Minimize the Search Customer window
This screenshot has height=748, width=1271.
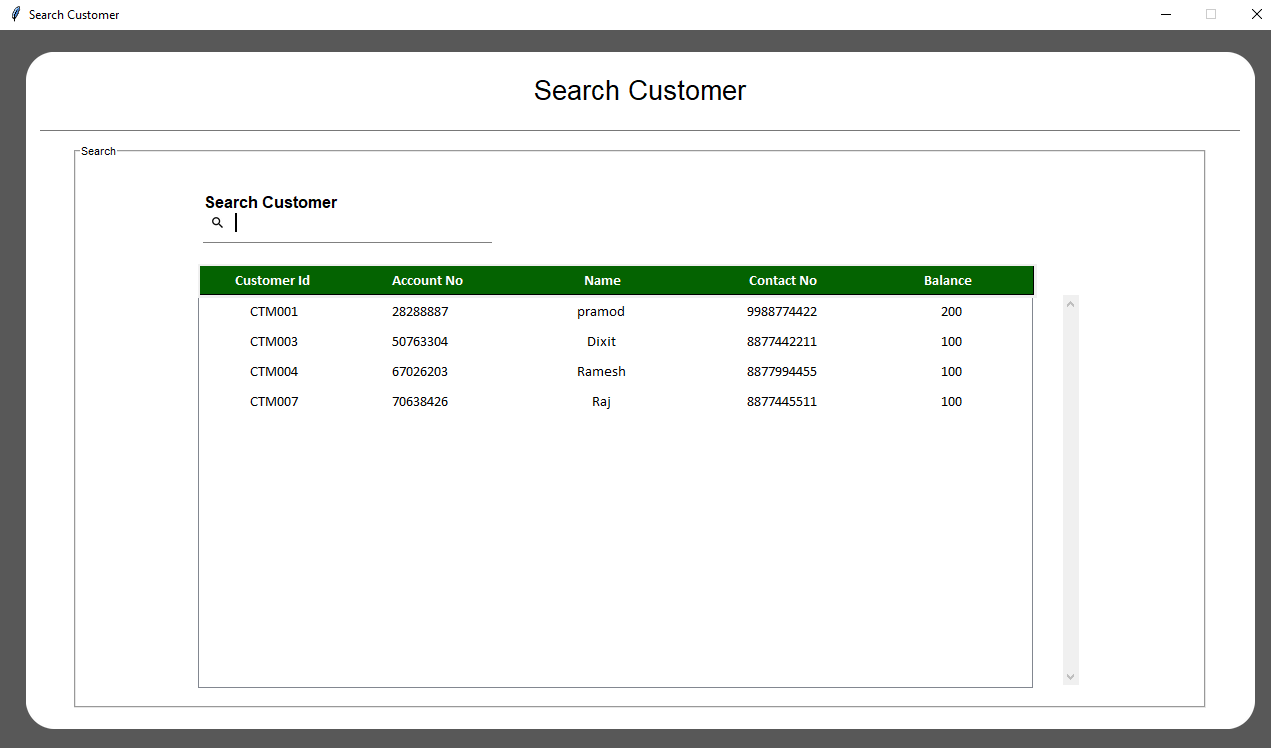[x=1165, y=14]
